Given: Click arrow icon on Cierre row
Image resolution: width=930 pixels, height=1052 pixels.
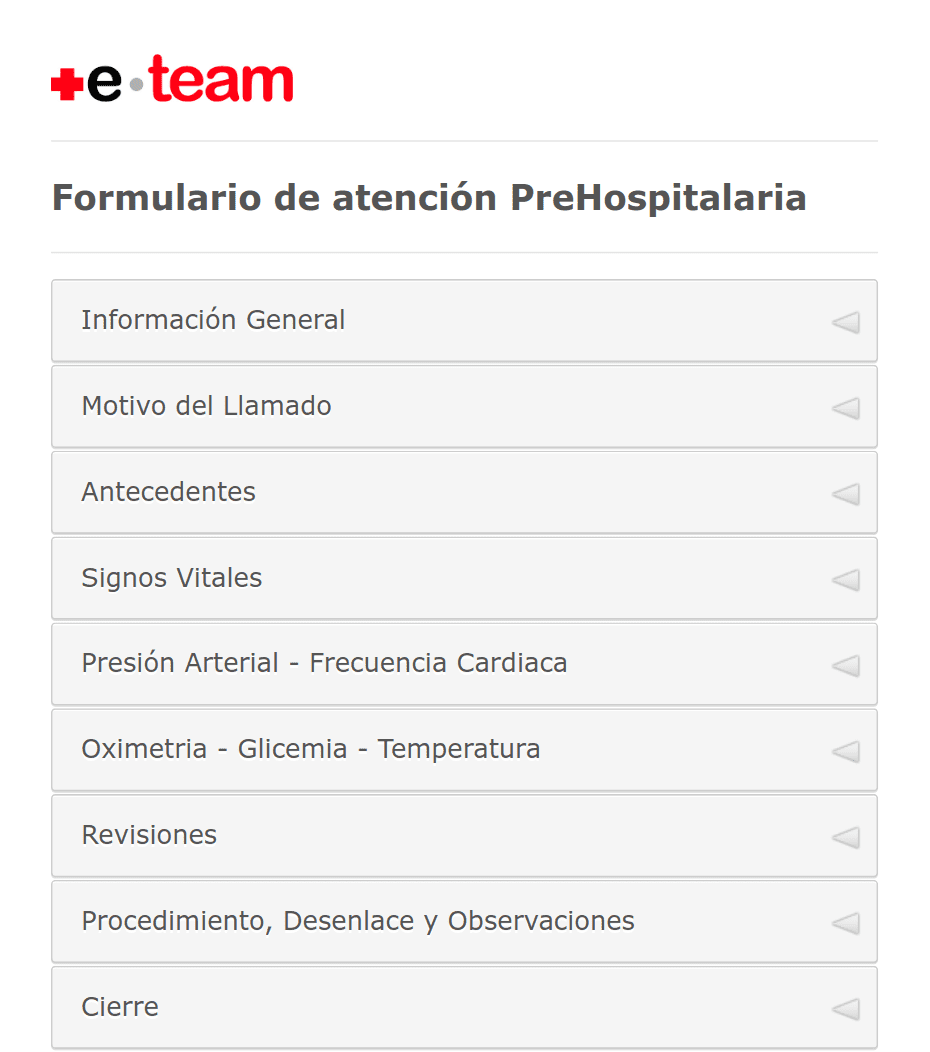Looking at the screenshot, I should (x=845, y=1009).
